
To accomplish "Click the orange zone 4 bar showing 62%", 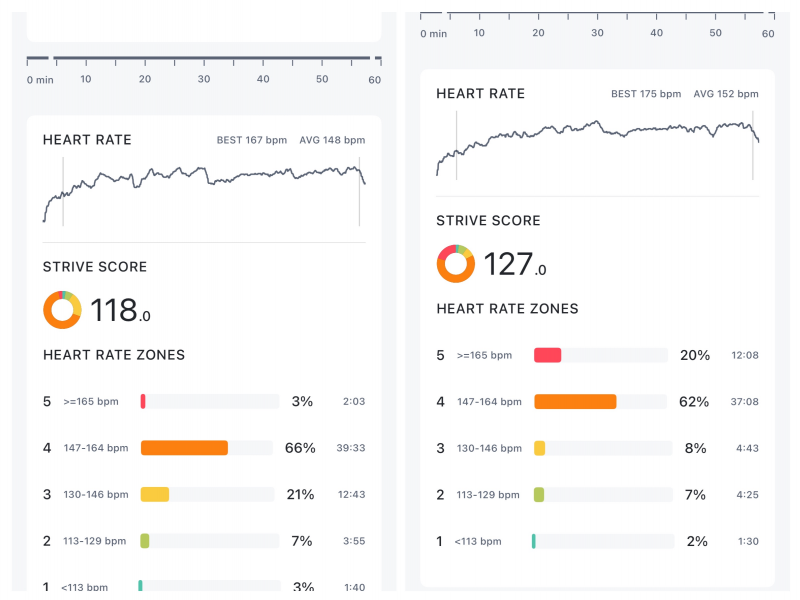I will 575,402.
